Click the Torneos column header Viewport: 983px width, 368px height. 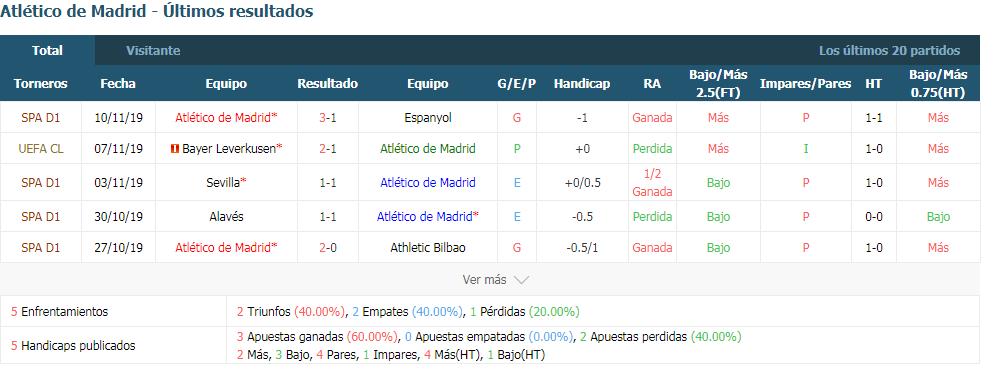pyautogui.click(x=41, y=83)
